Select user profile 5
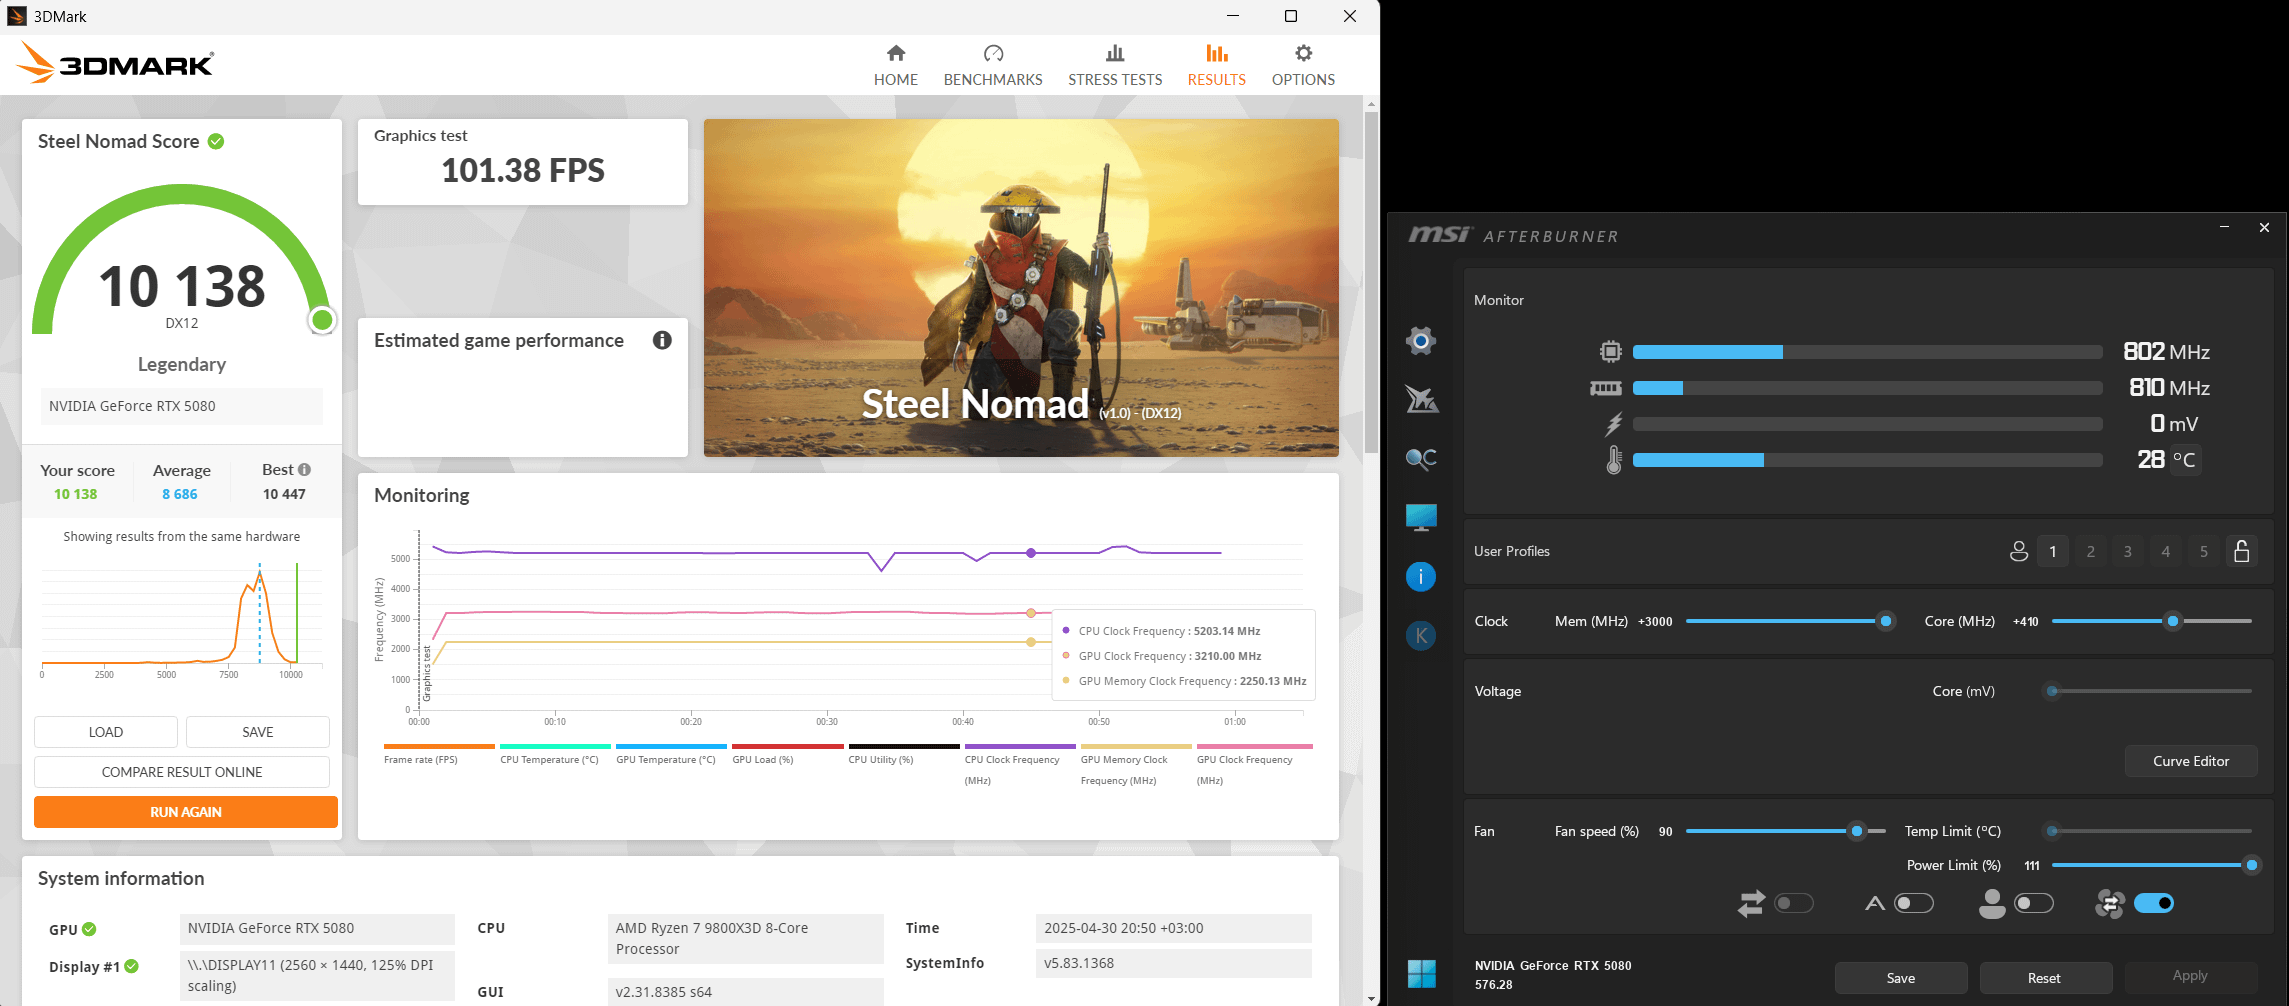This screenshot has height=1006, width=2289. click(x=2204, y=551)
